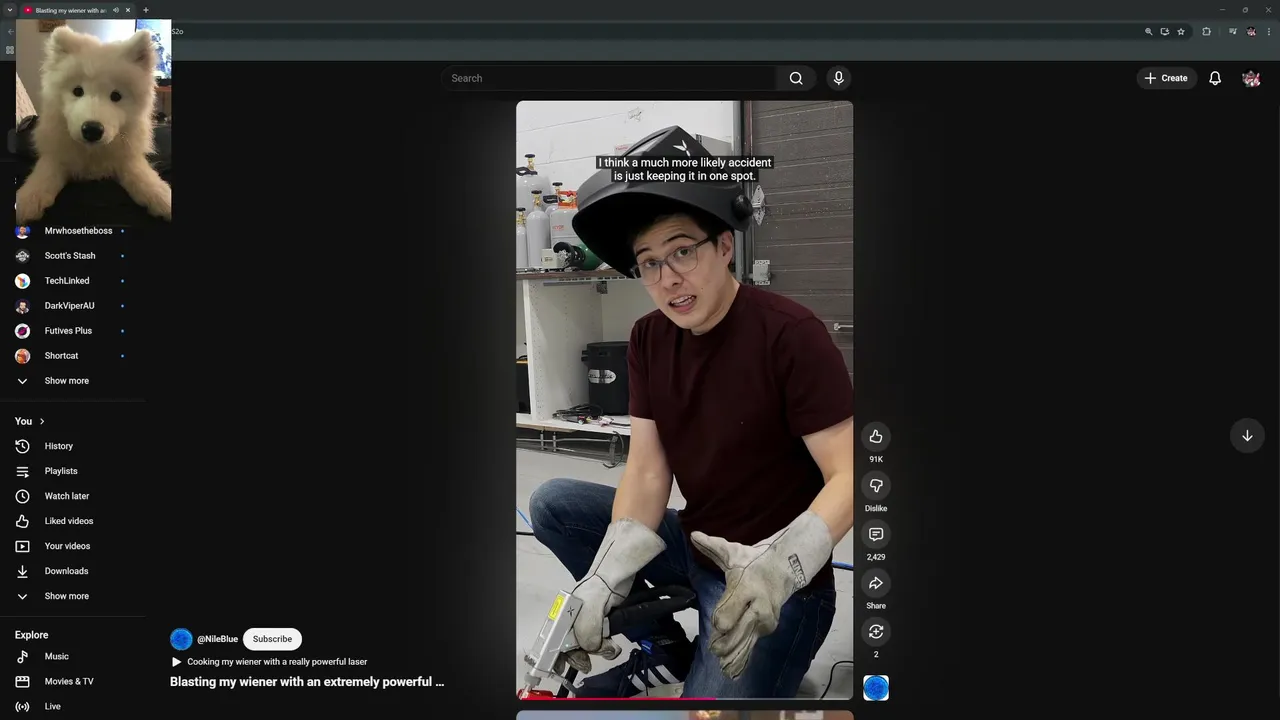Open Chrome three-dot menu
This screenshot has height=720, width=1280.
click(x=1269, y=32)
